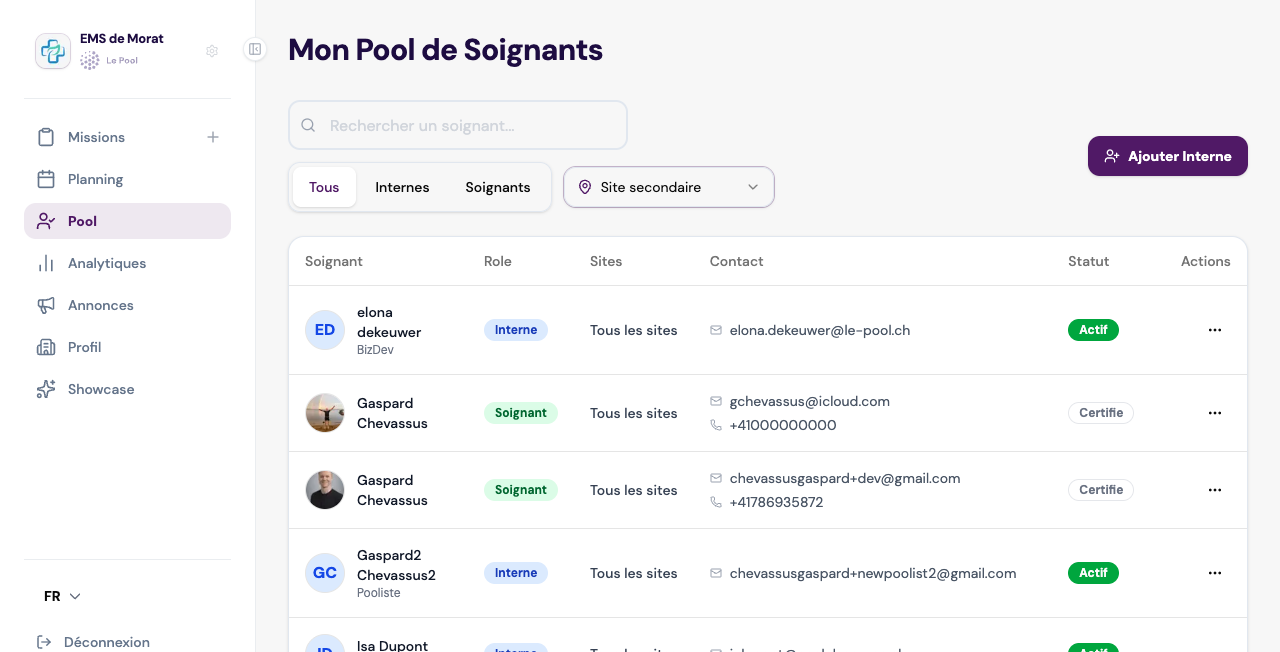This screenshot has height=652, width=1280.
Task: Select the Soignants filter tab
Action: (498, 187)
